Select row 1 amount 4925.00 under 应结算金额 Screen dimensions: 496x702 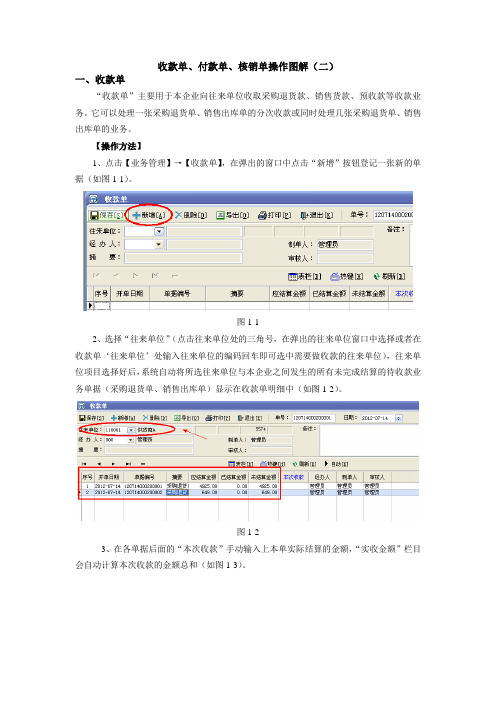204,486
